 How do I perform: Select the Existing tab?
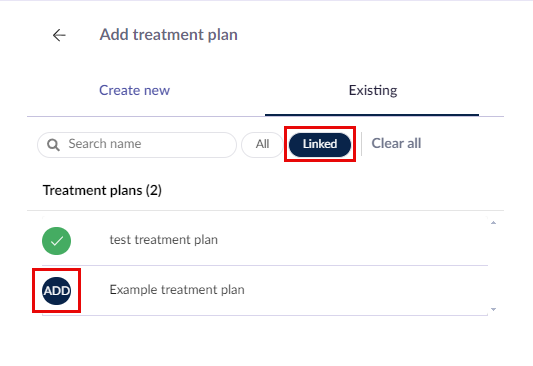pyautogui.click(x=373, y=90)
